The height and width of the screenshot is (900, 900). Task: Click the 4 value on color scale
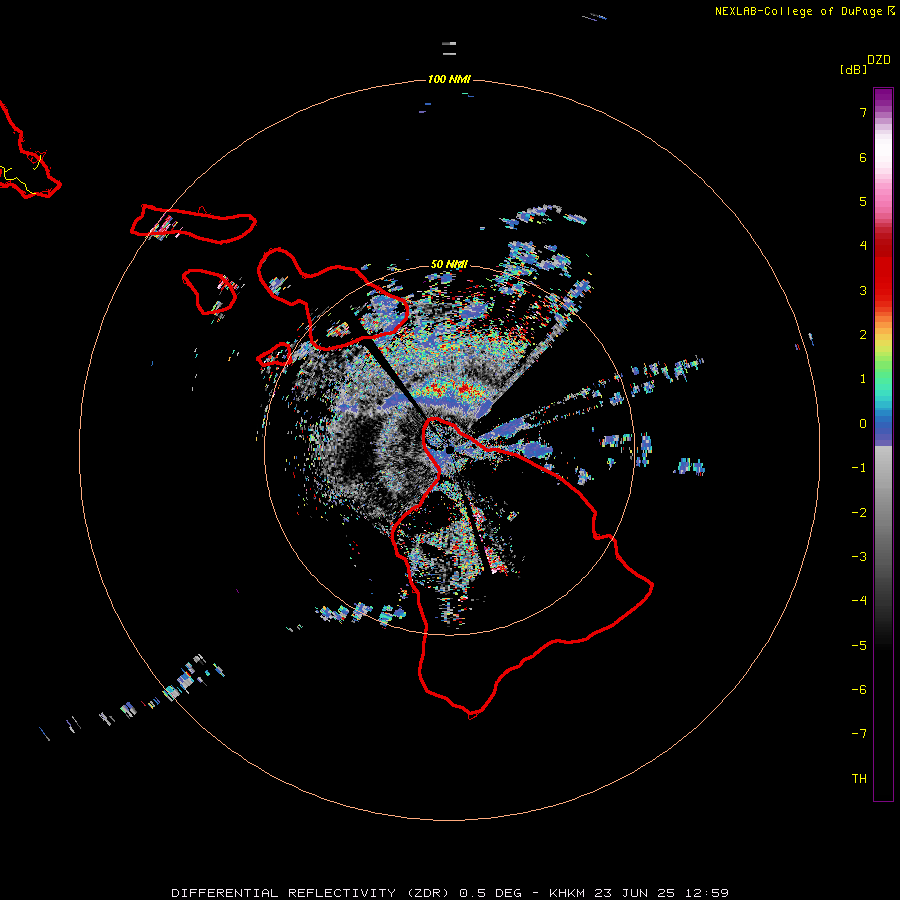(863, 246)
